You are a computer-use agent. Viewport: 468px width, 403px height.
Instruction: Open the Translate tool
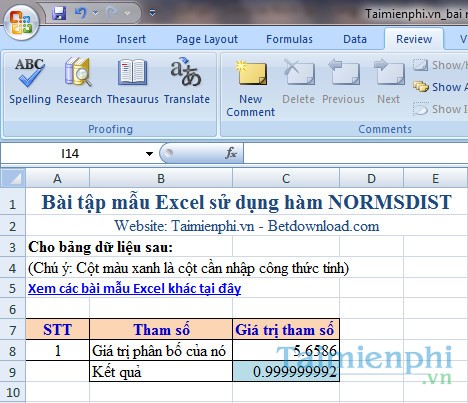187,82
